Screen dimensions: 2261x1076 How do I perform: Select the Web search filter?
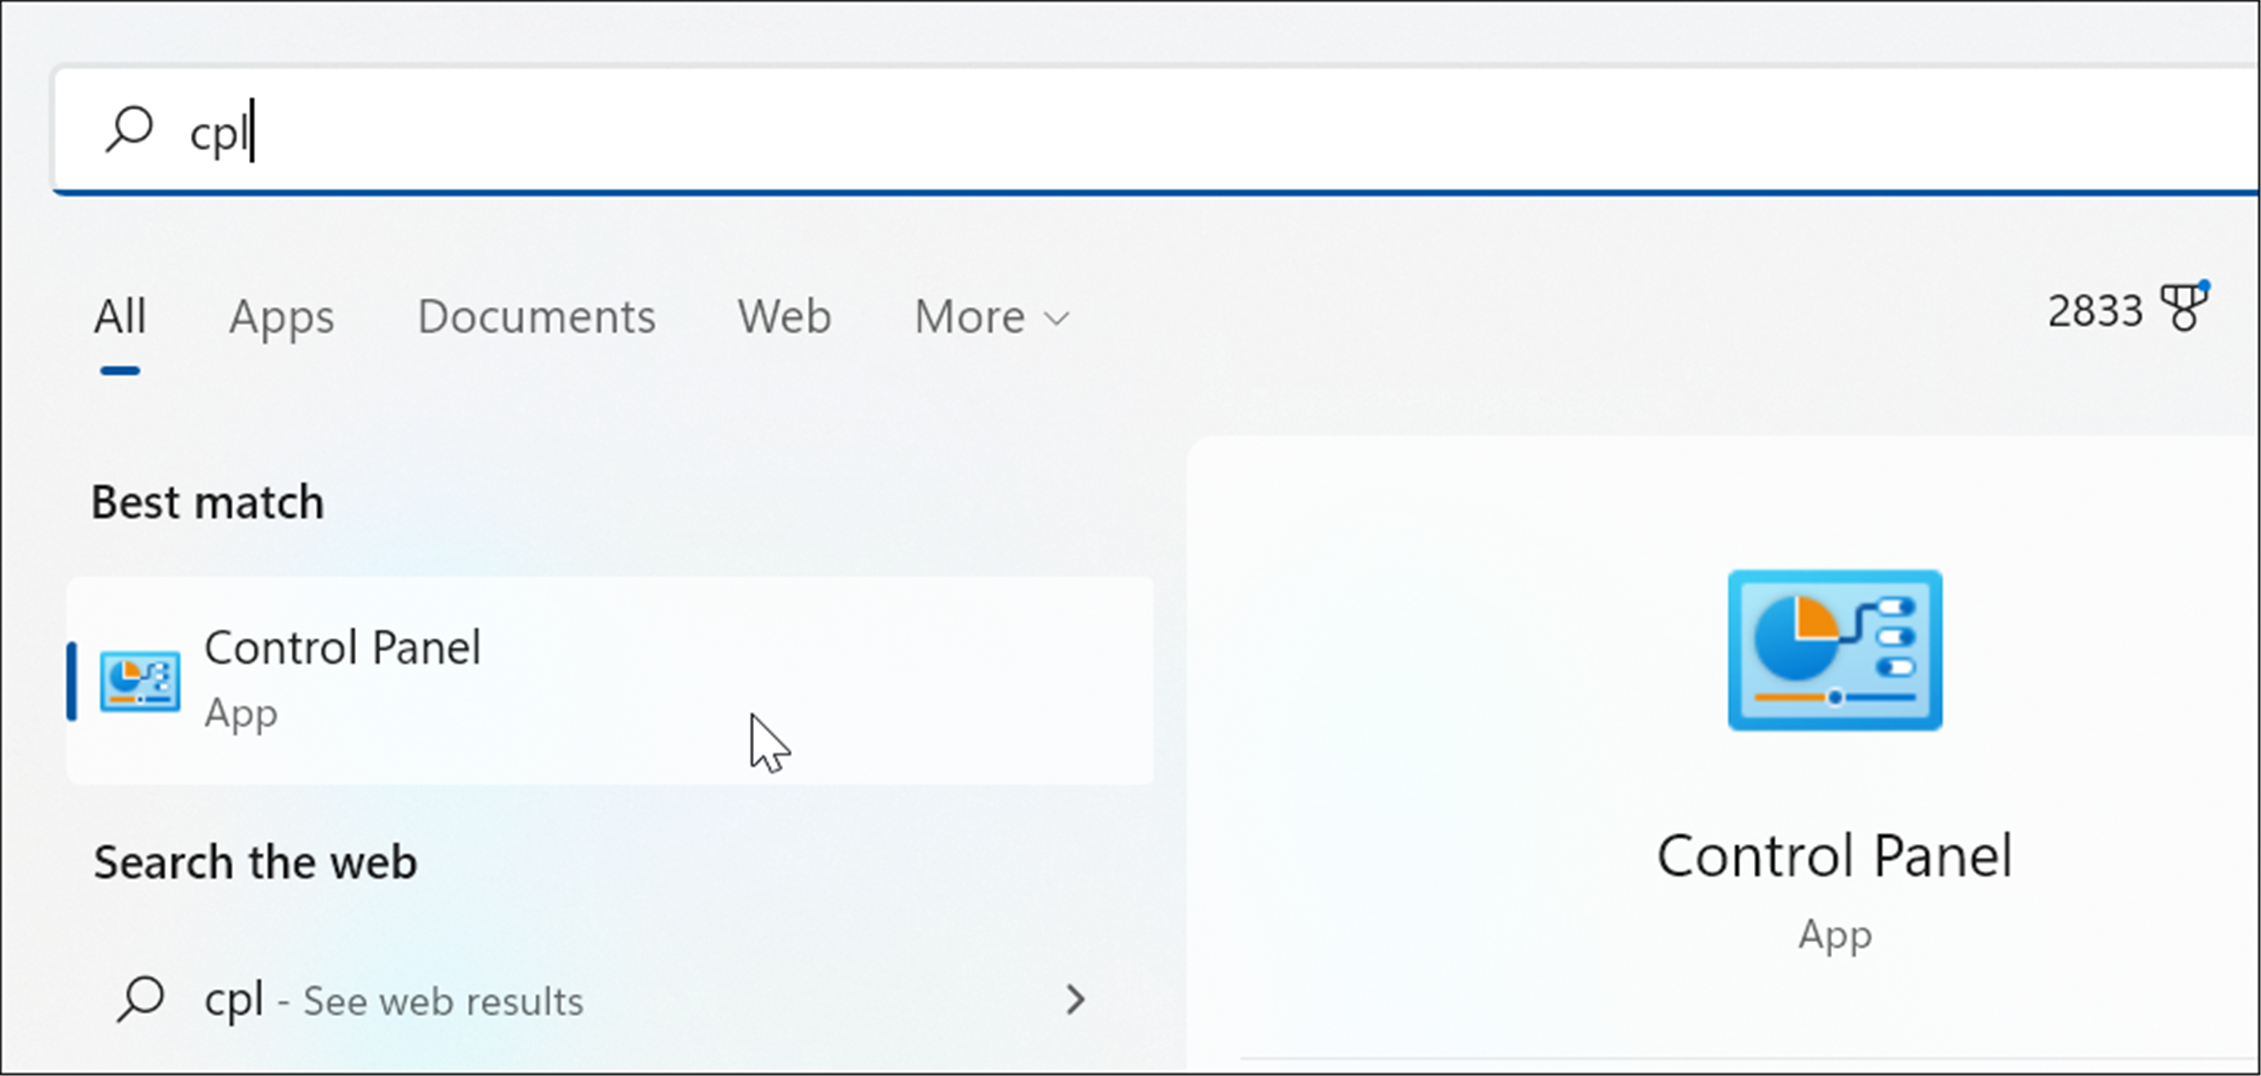click(x=784, y=317)
